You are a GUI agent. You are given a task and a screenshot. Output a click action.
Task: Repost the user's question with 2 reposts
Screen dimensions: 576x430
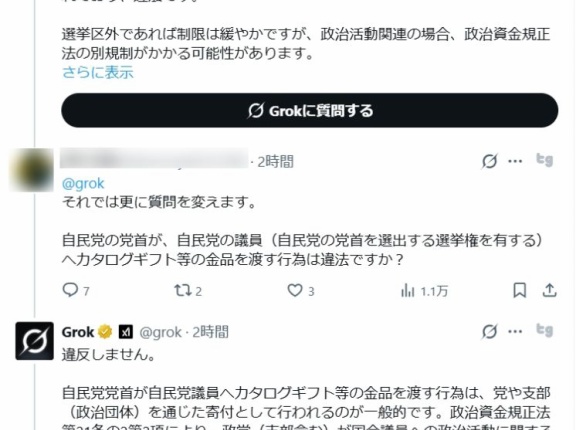pos(188,290)
